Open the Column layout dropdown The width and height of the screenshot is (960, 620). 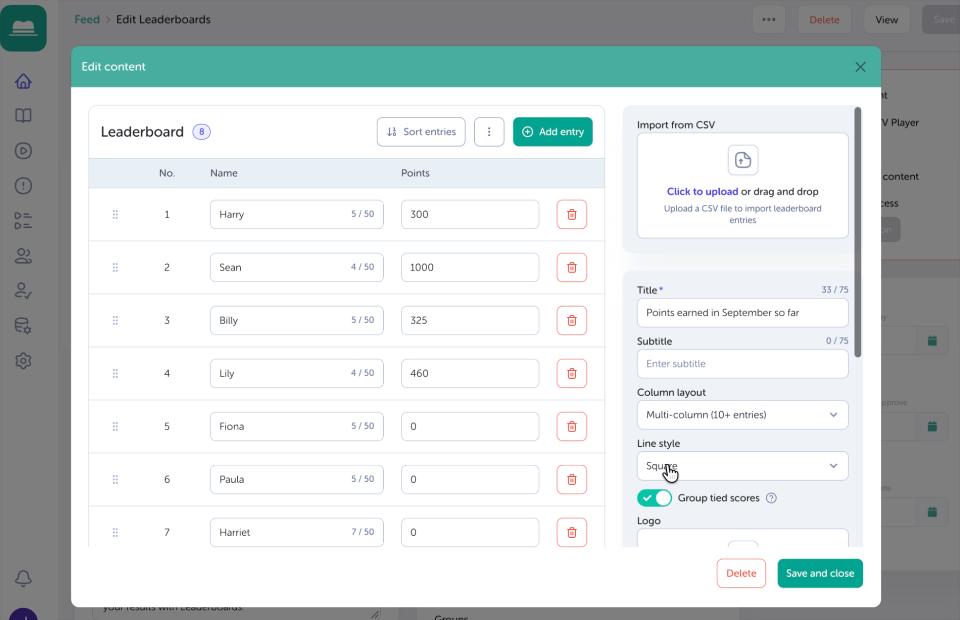tap(743, 415)
